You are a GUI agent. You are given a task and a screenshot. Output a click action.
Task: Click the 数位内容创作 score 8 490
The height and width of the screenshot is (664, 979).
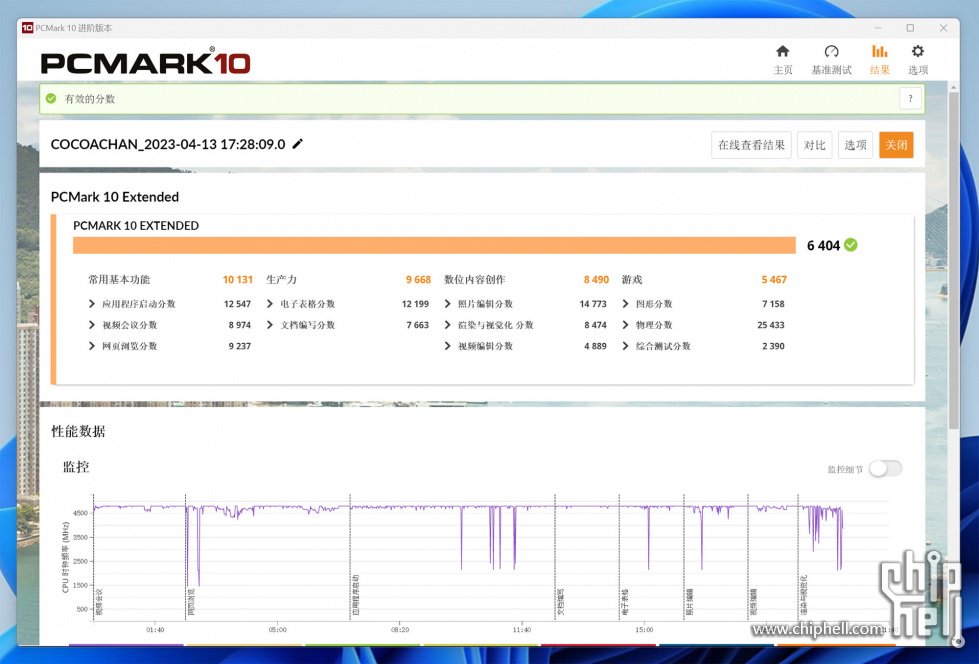596,280
